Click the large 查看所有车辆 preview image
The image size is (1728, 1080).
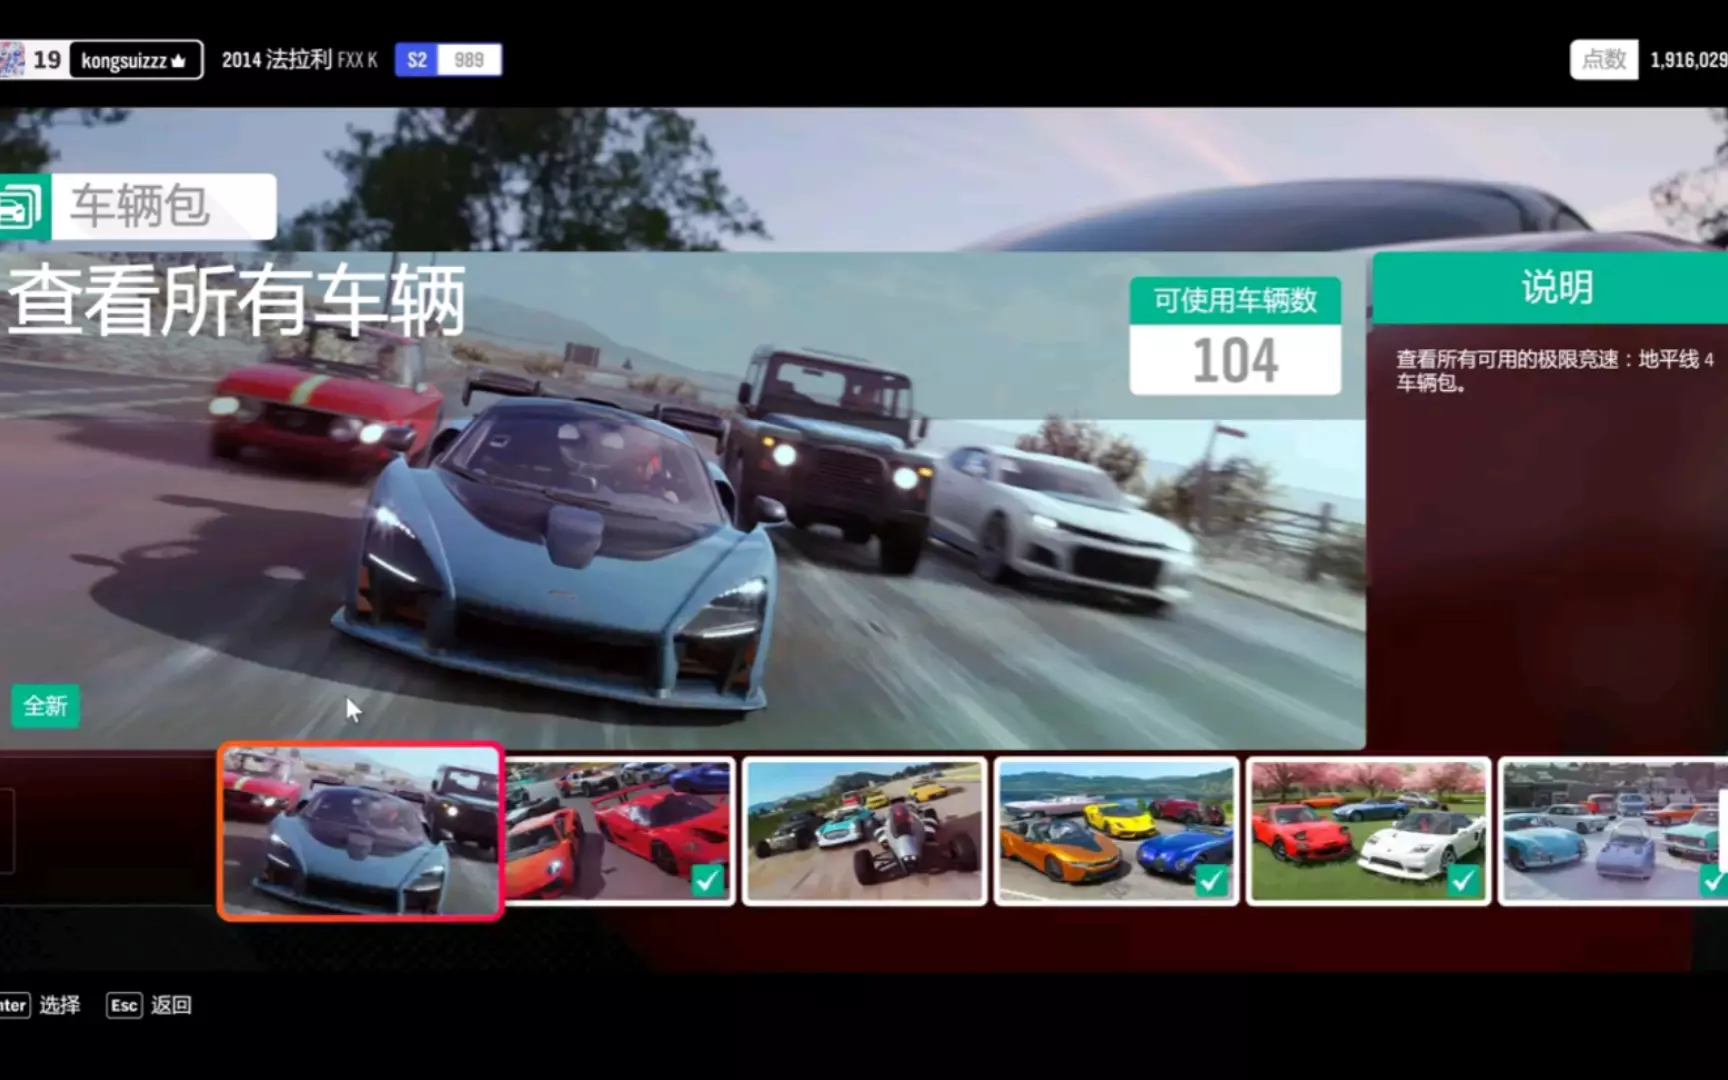tap(683, 500)
